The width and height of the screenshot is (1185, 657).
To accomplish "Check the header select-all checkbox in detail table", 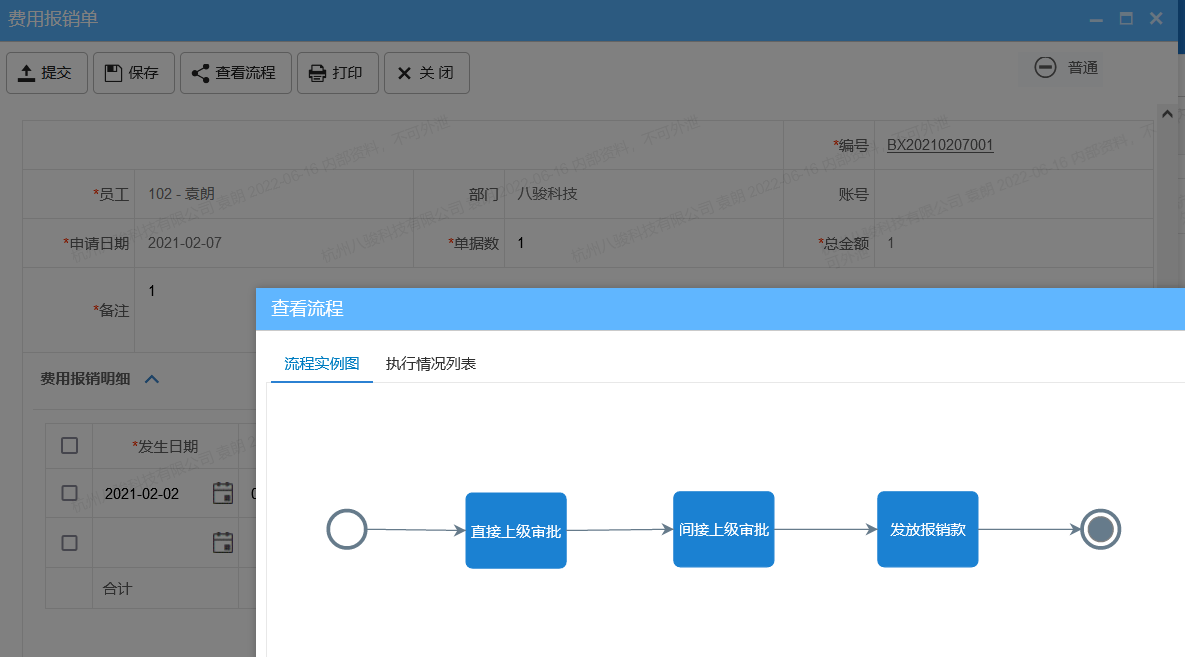I will coord(68,444).
